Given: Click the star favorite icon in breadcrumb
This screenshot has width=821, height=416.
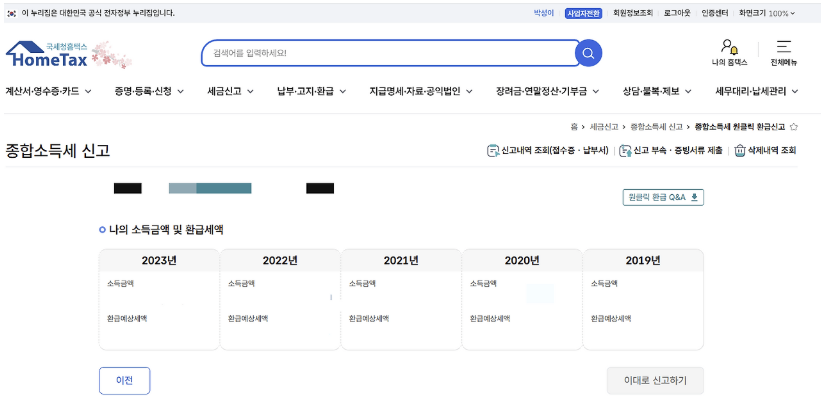Looking at the screenshot, I should [x=793, y=127].
